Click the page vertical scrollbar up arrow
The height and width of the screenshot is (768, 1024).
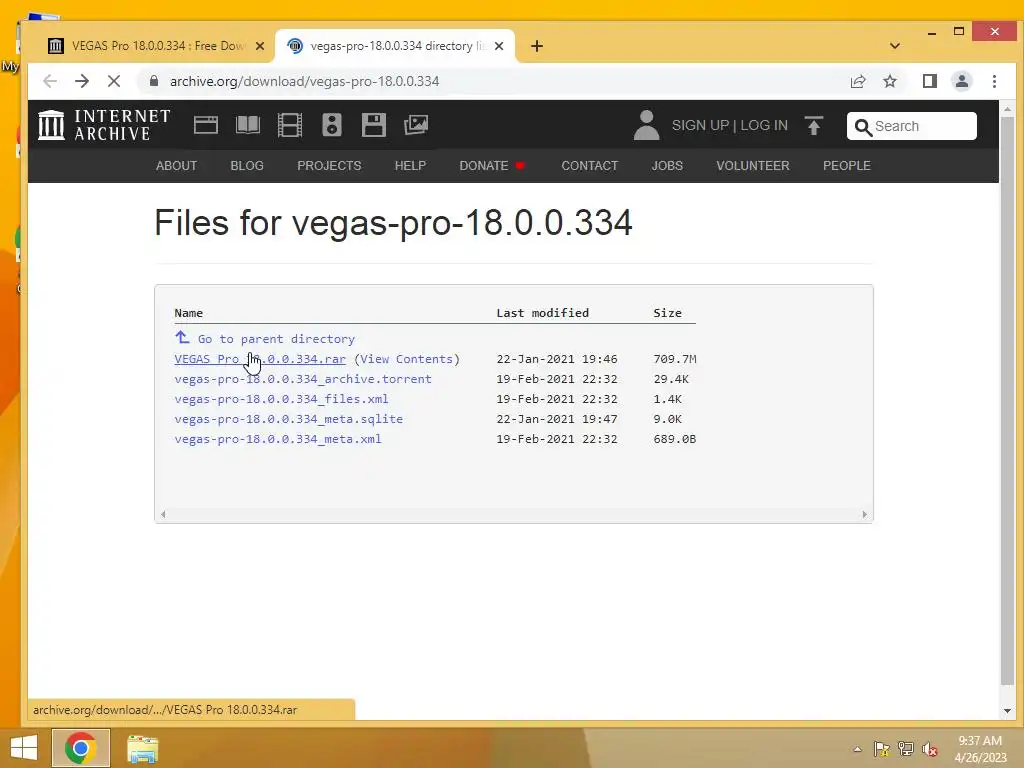tap(1007, 108)
